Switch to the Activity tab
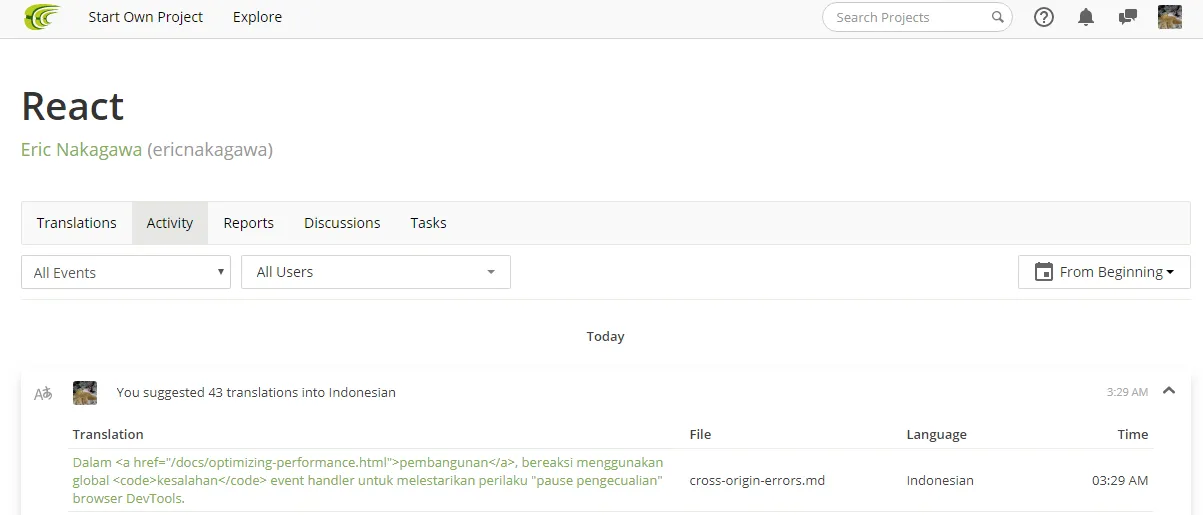The width and height of the screenshot is (1203, 515). 170,223
